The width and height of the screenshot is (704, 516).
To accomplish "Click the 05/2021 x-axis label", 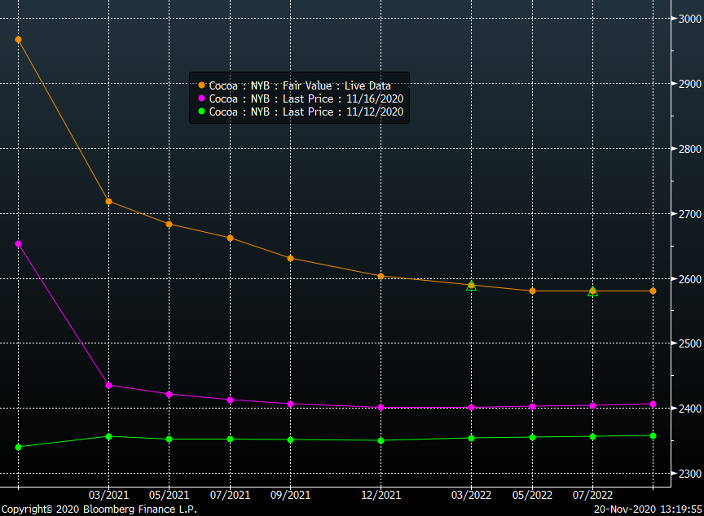I will tap(169, 495).
